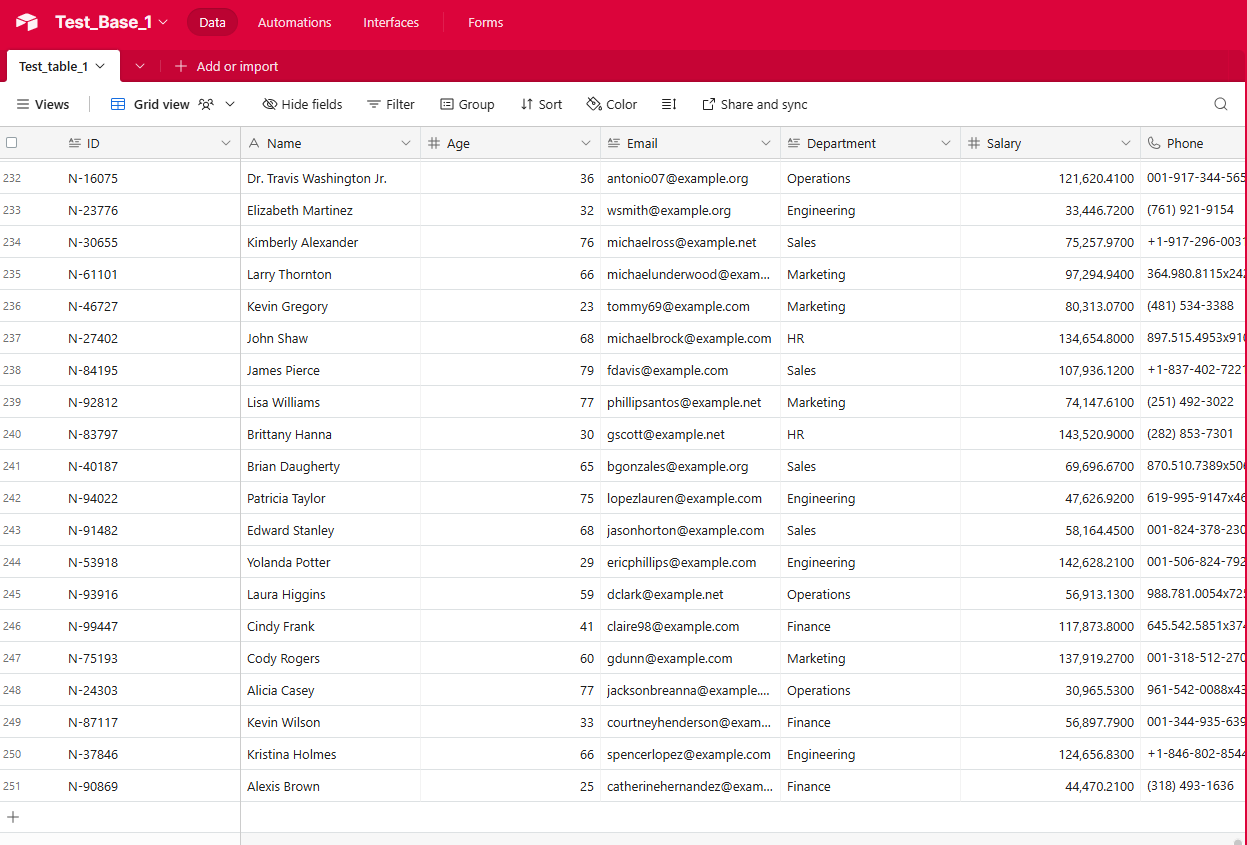Click the Group button

coord(467,104)
